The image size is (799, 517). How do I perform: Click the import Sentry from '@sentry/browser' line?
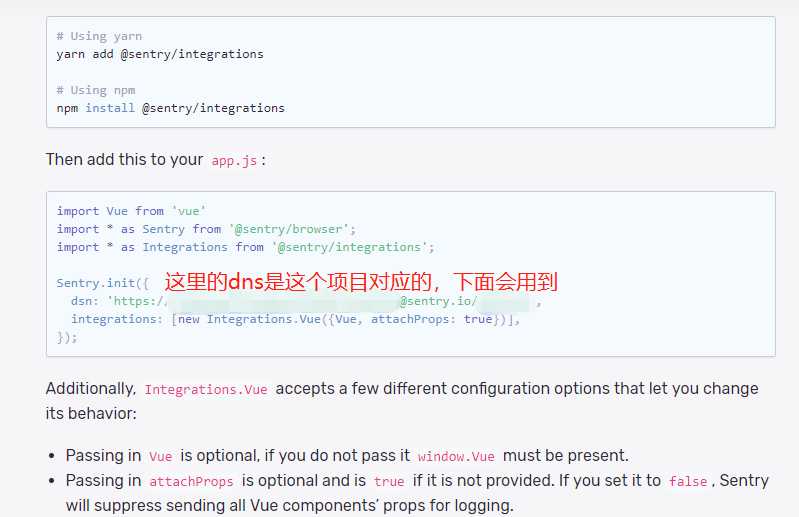[x=206, y=229]
